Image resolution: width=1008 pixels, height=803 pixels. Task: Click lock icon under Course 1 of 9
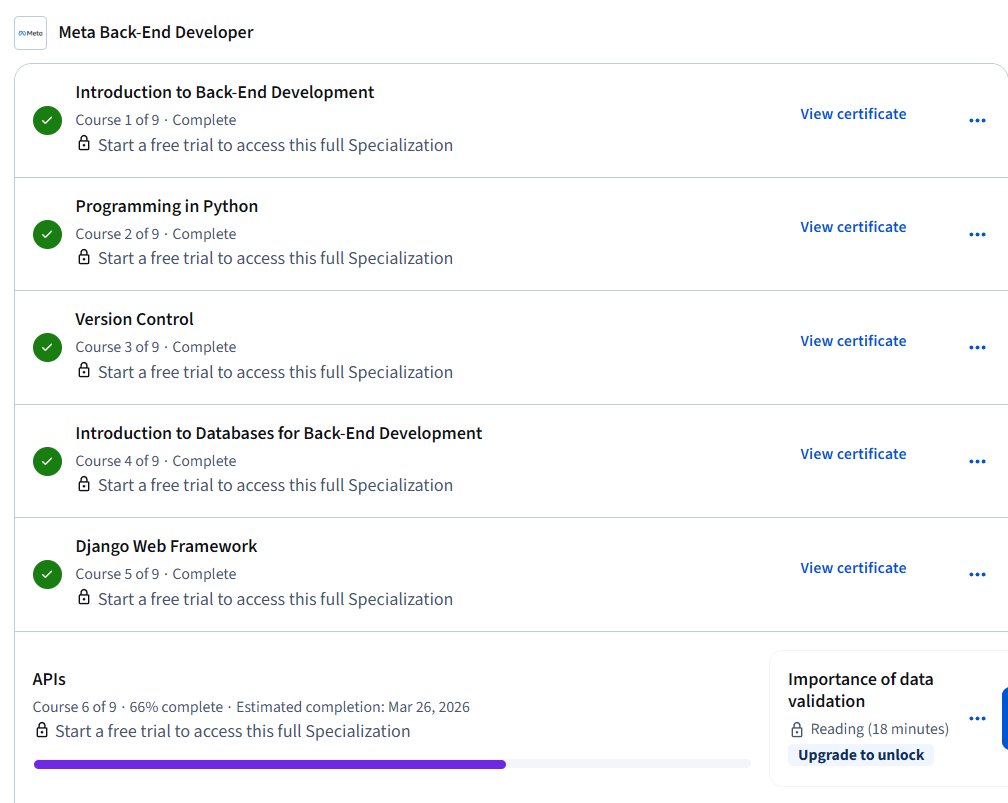pyautogui.click(x=84, y=143)
